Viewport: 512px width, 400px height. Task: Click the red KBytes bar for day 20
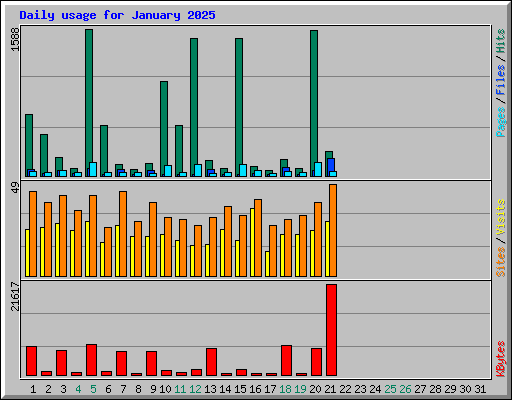pyautogui.click(x=317, y=362)
